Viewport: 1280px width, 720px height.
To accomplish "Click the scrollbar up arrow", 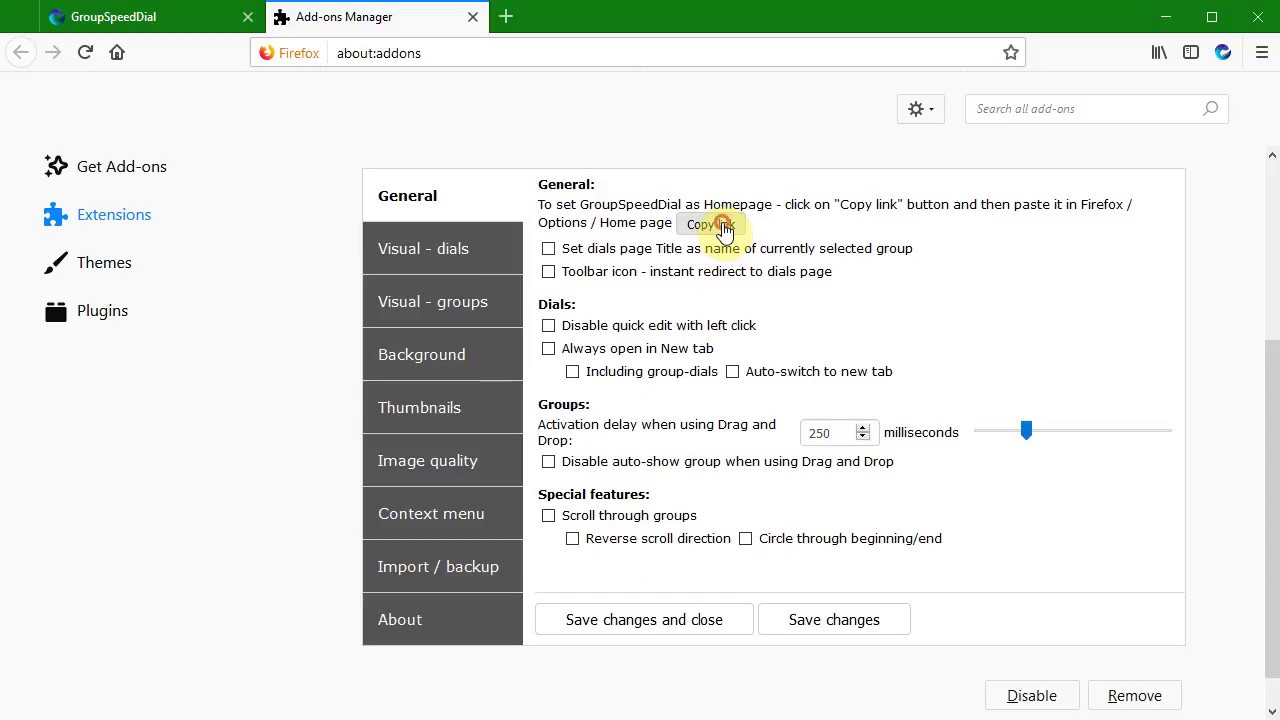I will coord(1272,155).
